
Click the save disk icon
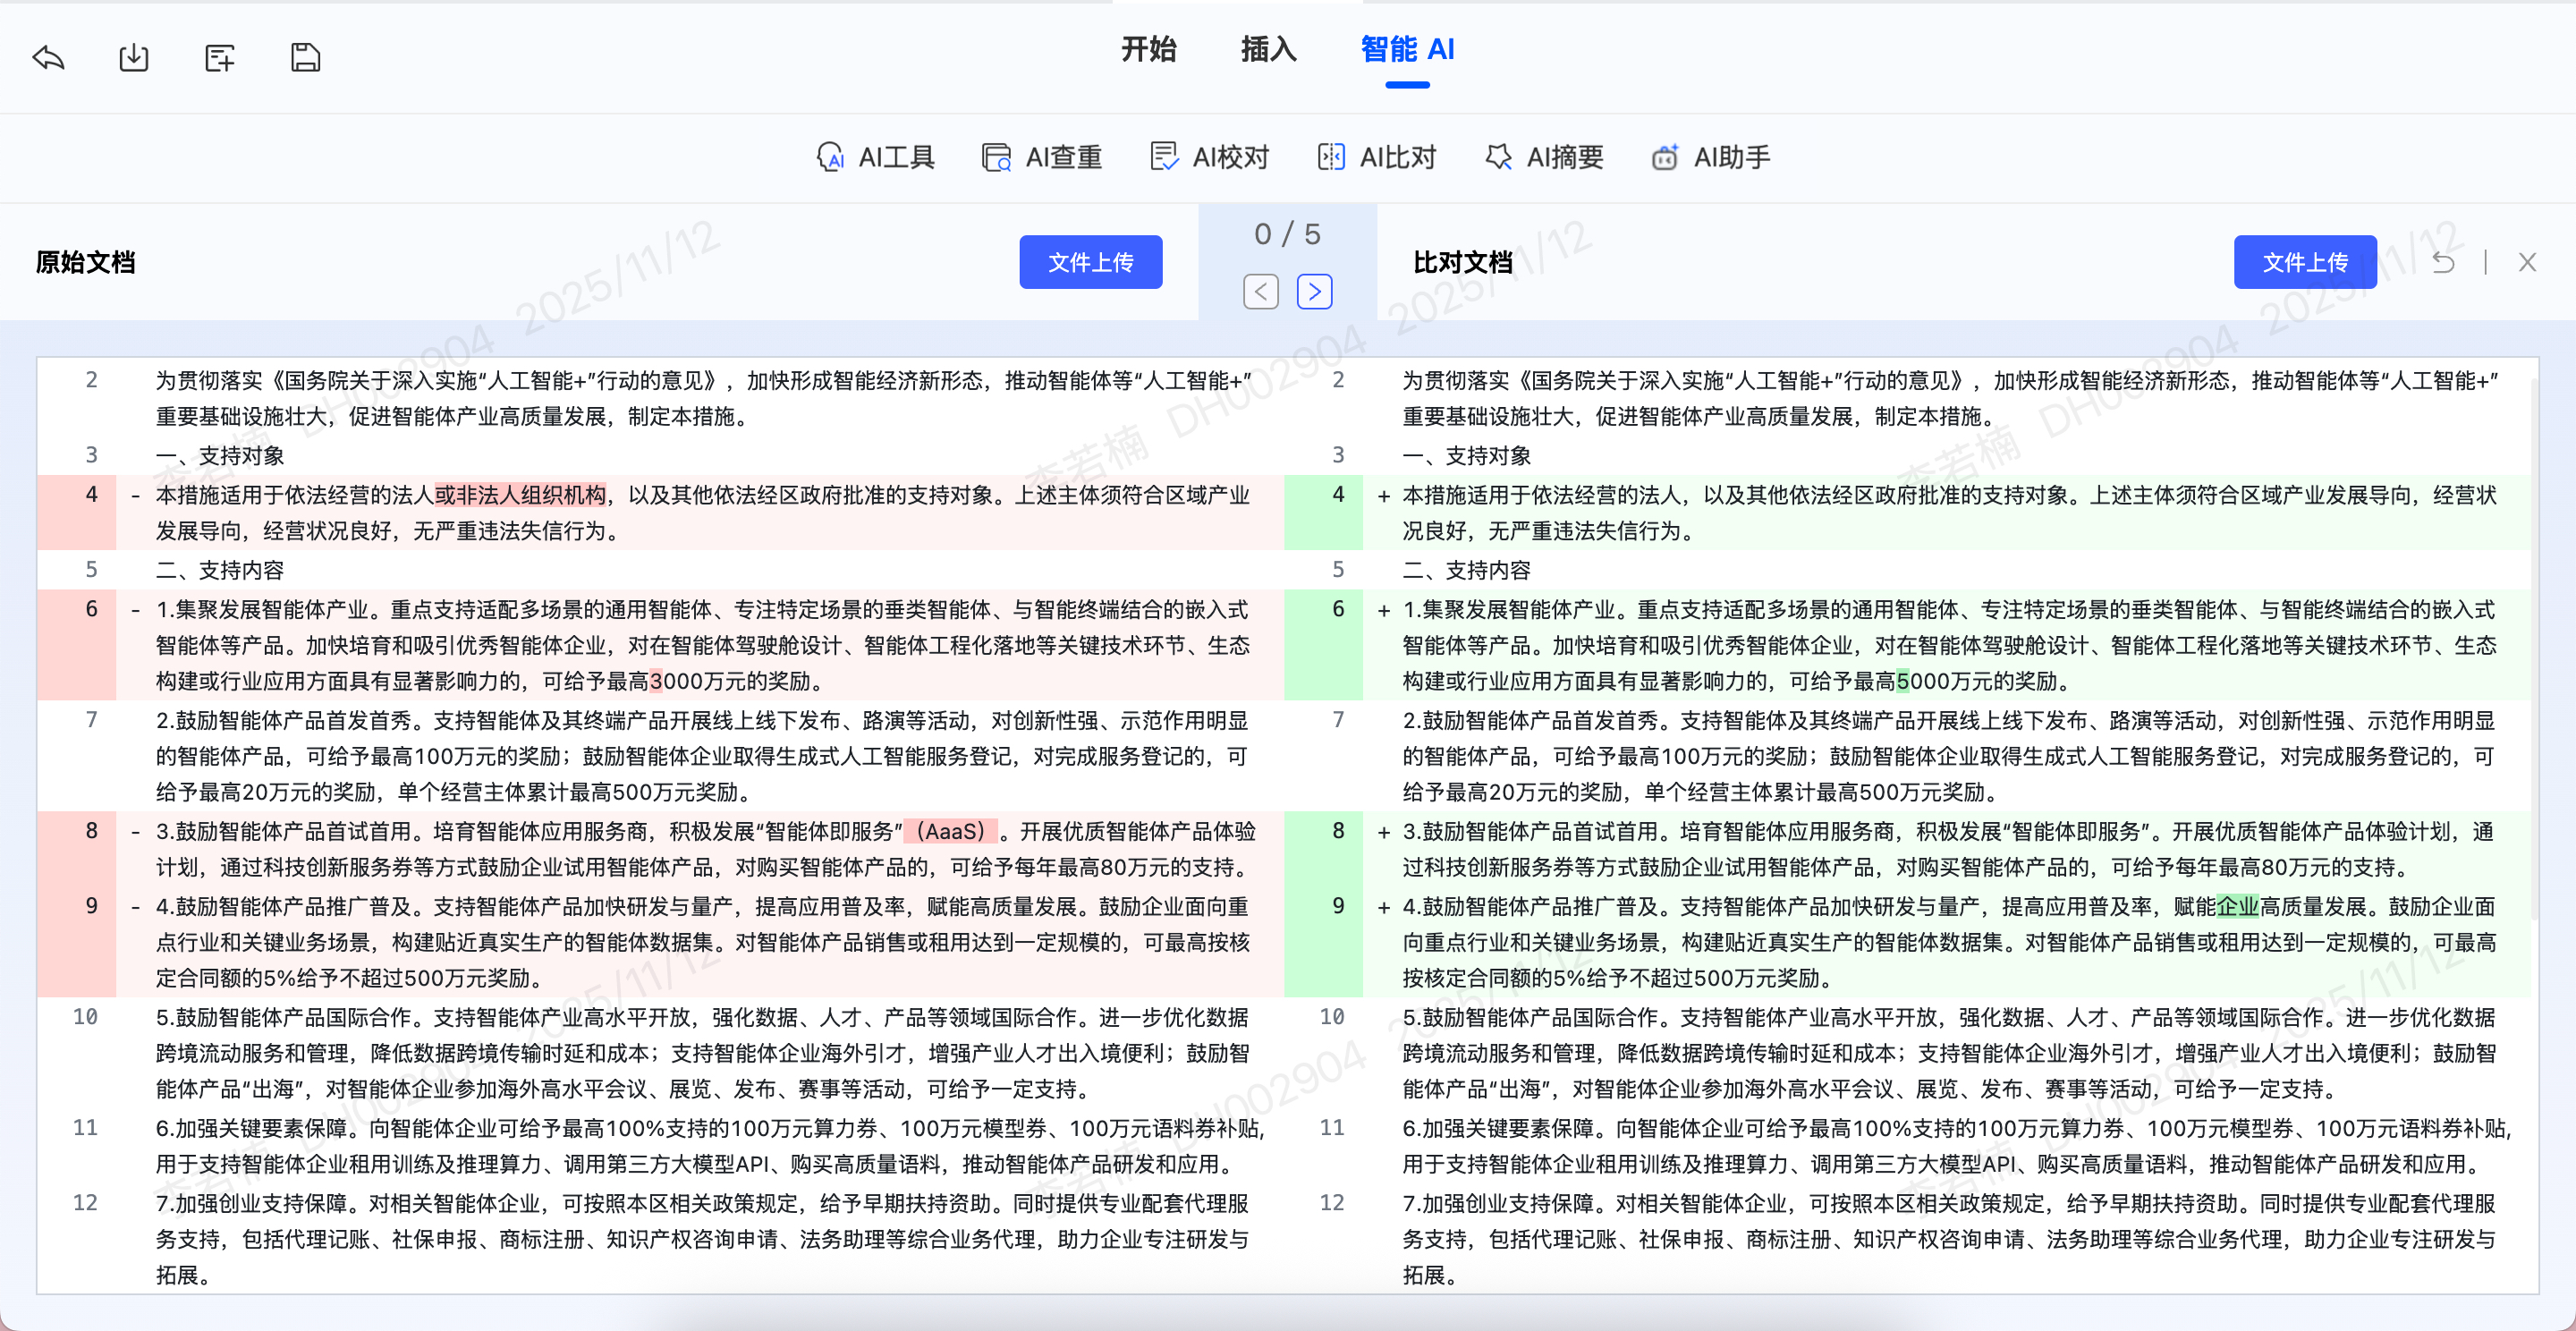[305, 58]
